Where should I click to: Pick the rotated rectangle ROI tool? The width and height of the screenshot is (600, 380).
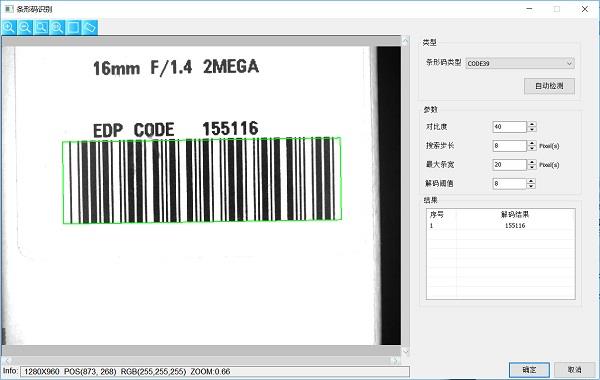tap(90, 28)
